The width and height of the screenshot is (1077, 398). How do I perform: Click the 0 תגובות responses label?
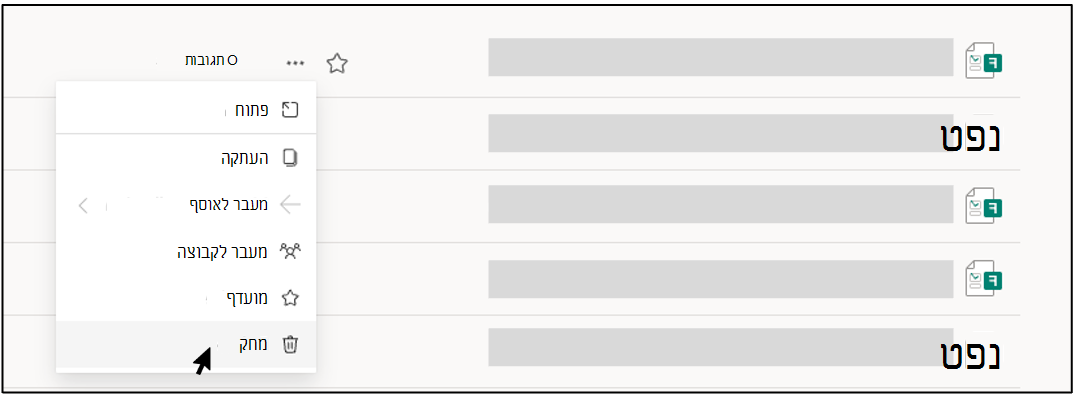(x=212, y=60)
